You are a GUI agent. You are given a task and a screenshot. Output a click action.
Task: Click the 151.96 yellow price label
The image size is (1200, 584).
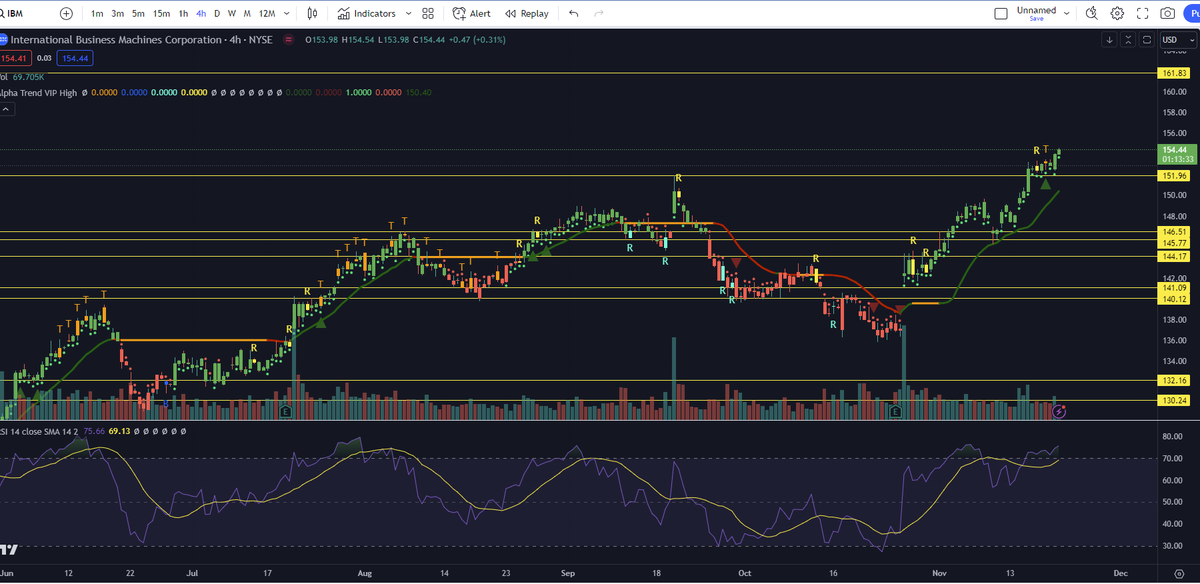1173,176
